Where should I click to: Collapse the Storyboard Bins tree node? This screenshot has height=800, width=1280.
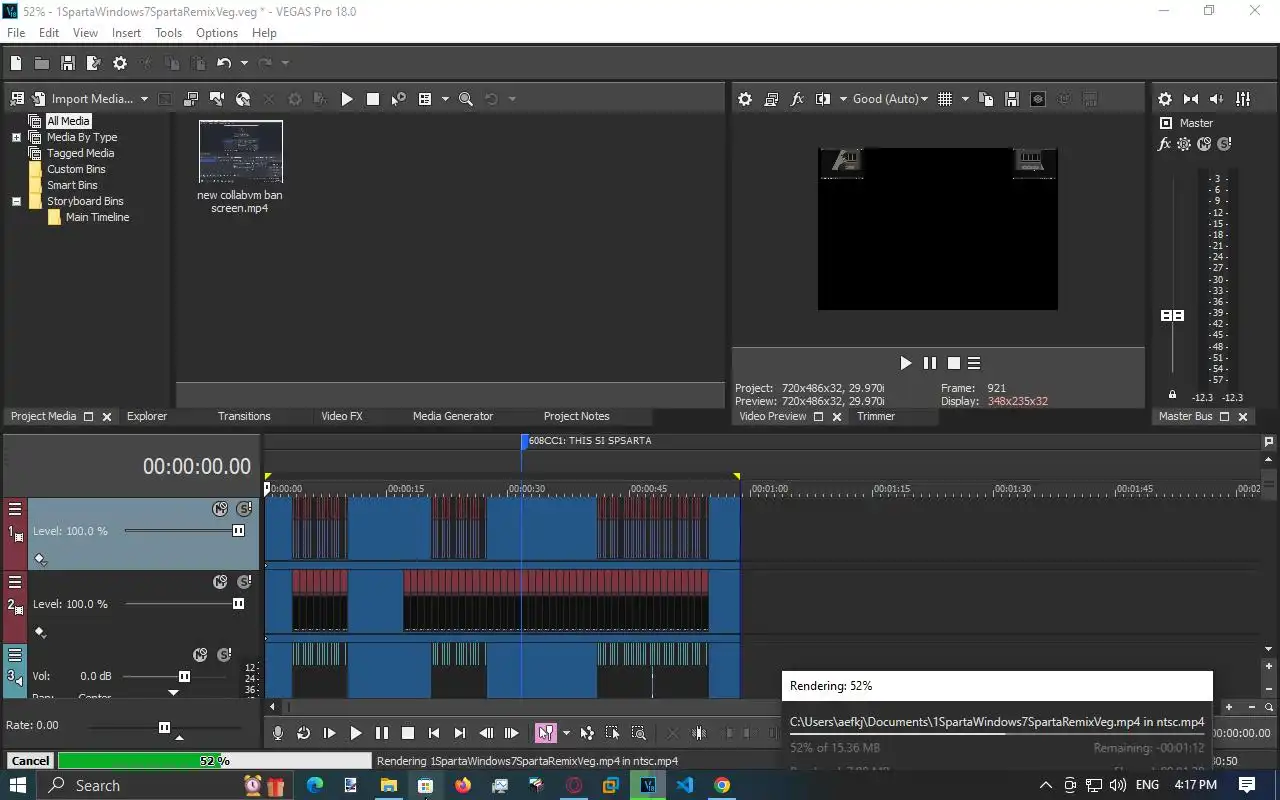16,201
